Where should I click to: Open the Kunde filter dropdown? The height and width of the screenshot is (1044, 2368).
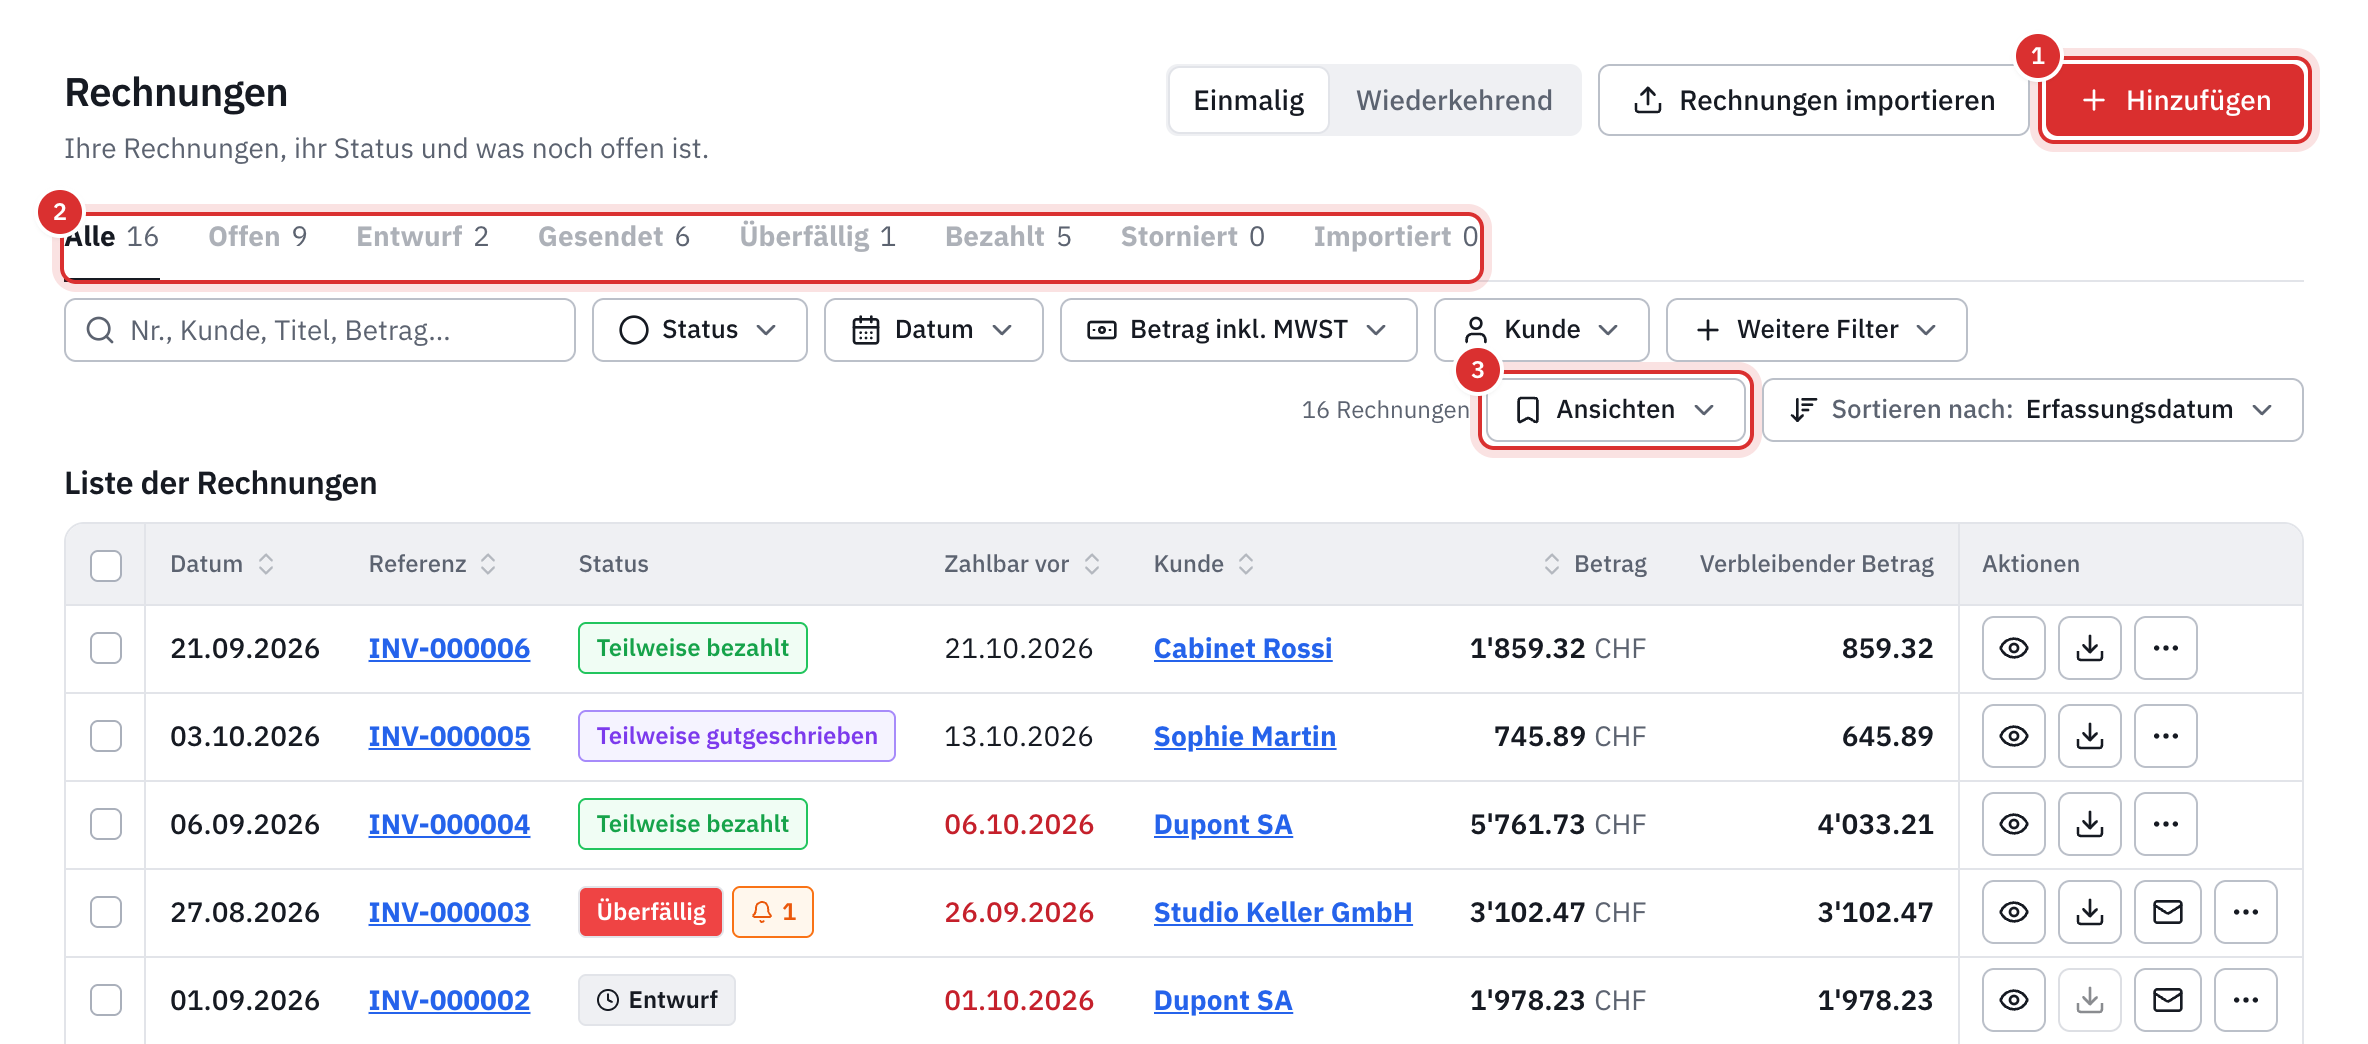click(1541, 330)
